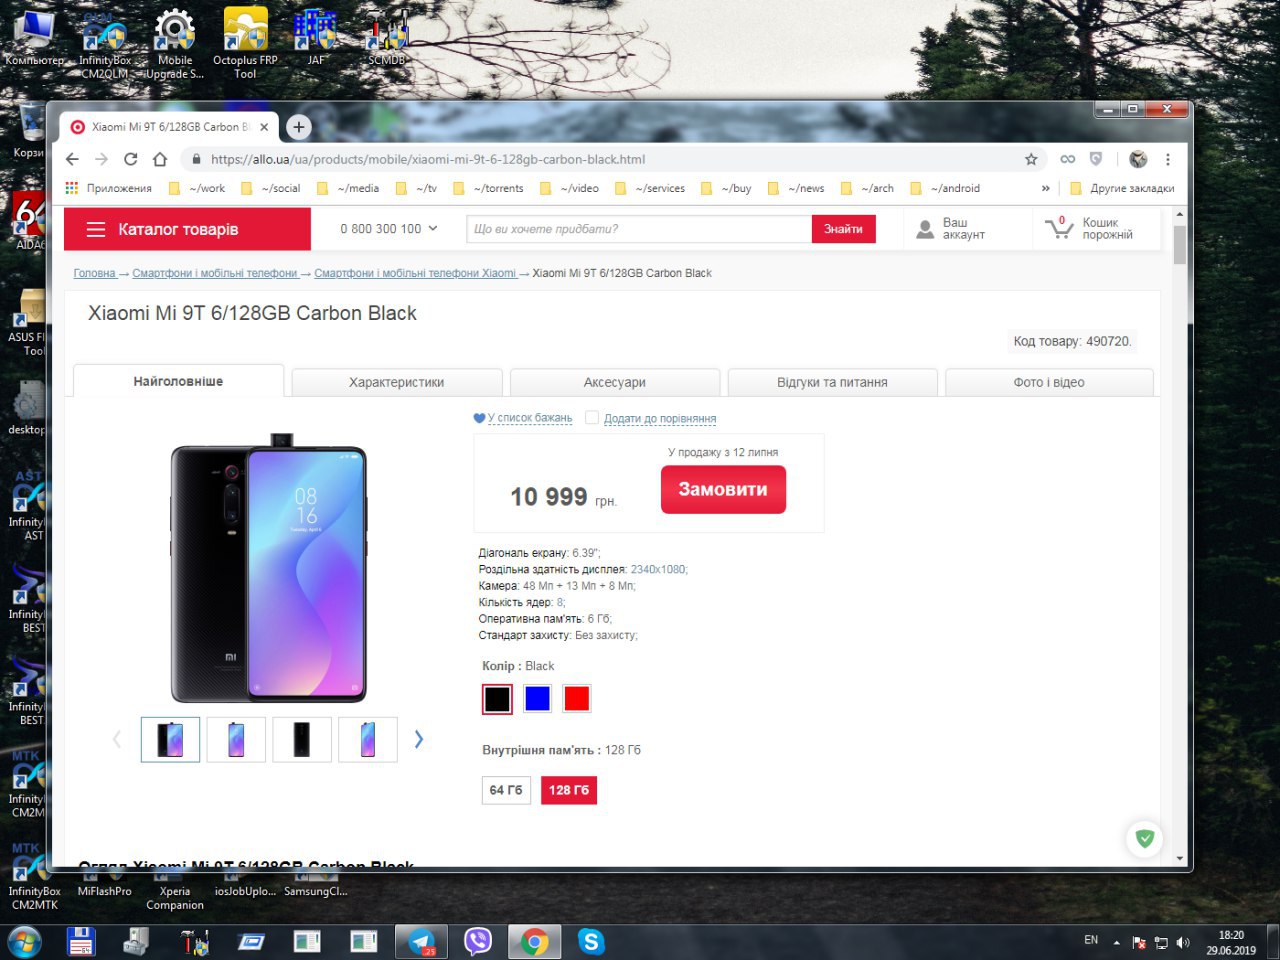Click the page vertical scrollbar down arrow
Image resolution: width=1280 pixels, height=960 pixels.
[x=1180, y=858]
